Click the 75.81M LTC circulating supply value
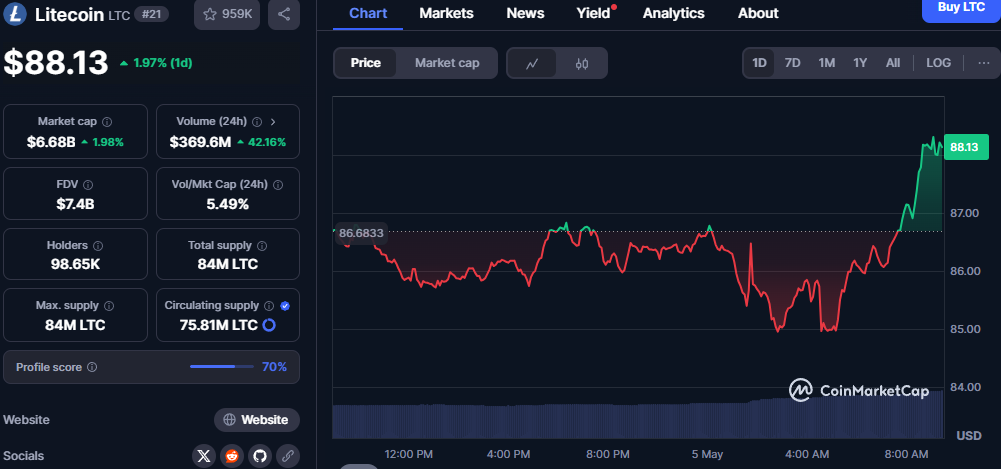The image size is (1001, 469). 219,325
